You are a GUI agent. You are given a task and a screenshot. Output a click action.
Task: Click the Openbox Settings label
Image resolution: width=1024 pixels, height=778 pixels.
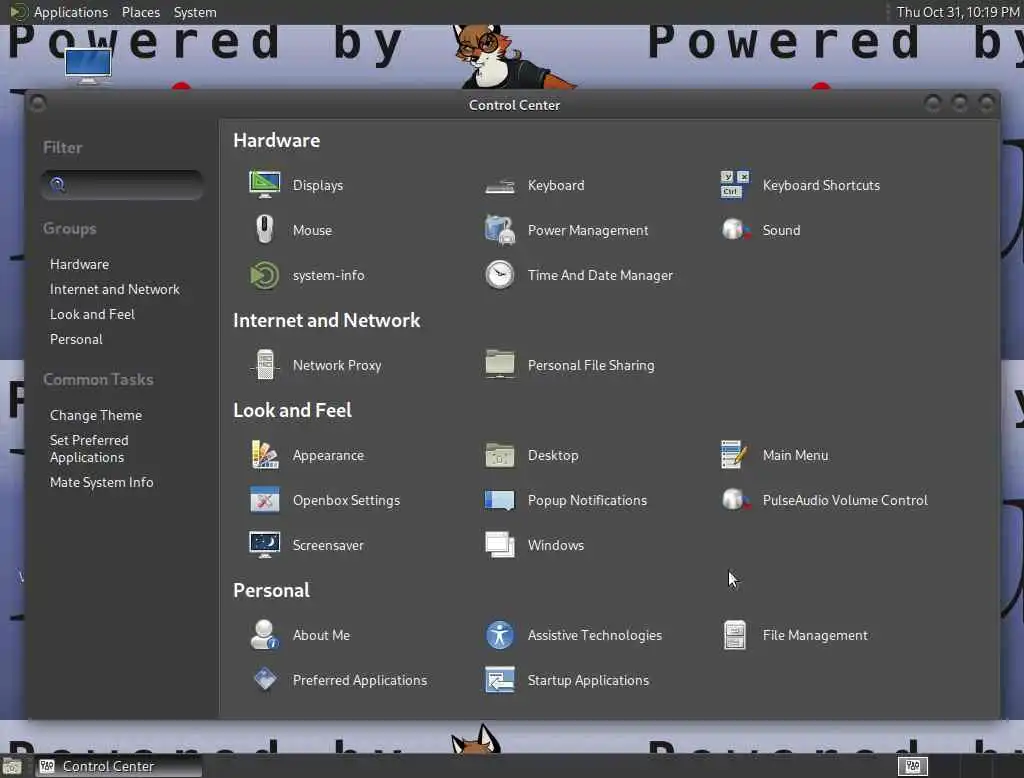click(x=346, y=500)
